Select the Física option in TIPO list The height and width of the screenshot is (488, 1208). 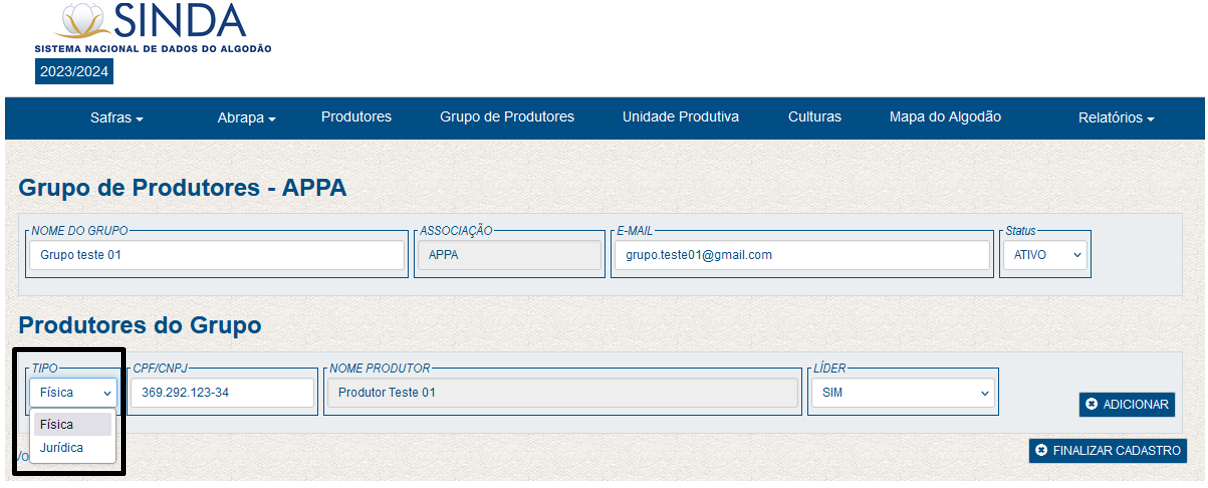(58, 424)
